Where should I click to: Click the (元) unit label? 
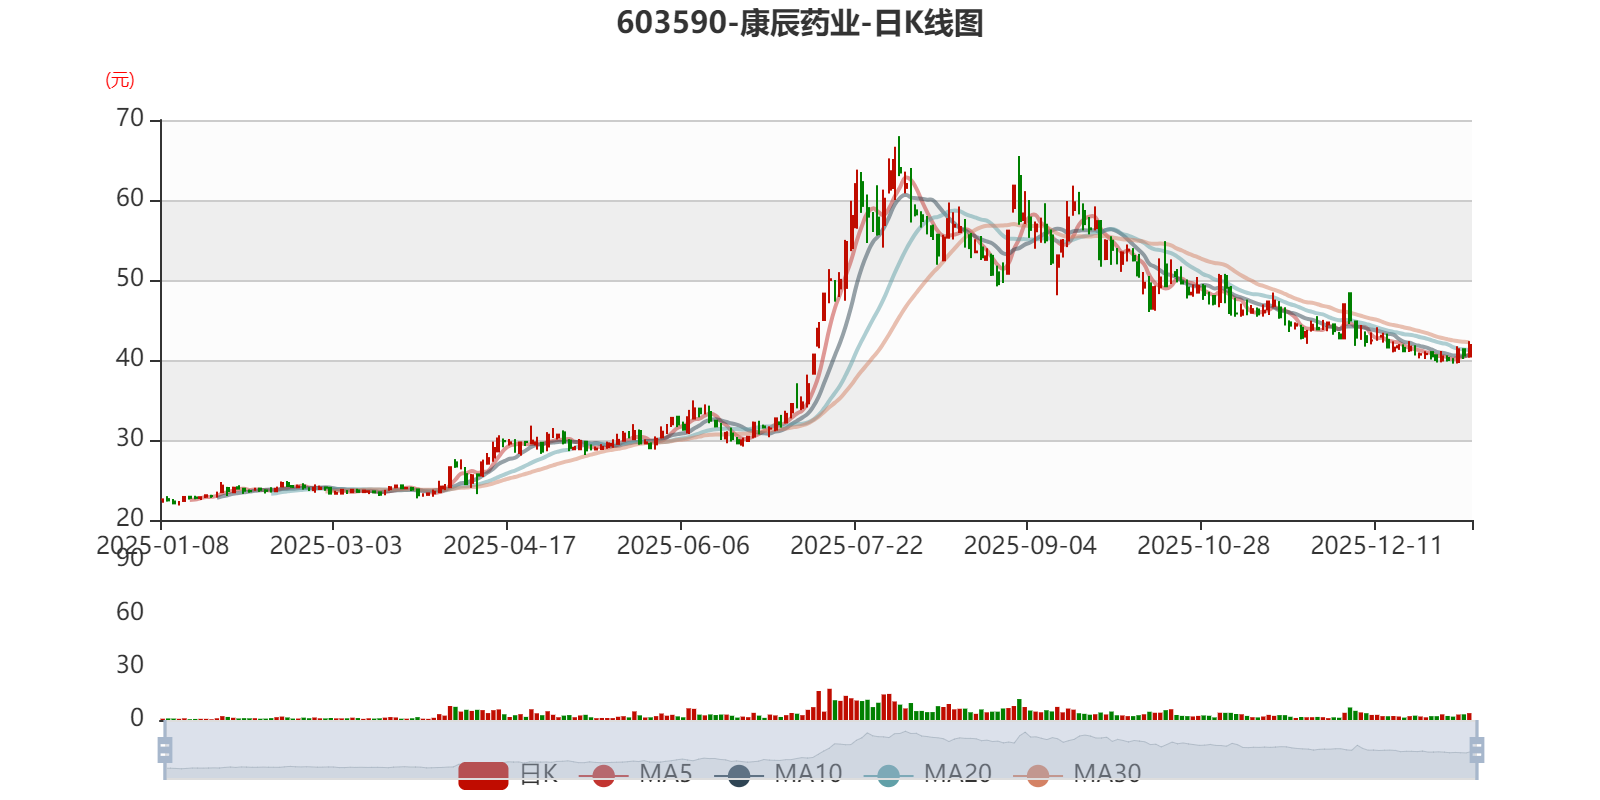pos(120,80)
